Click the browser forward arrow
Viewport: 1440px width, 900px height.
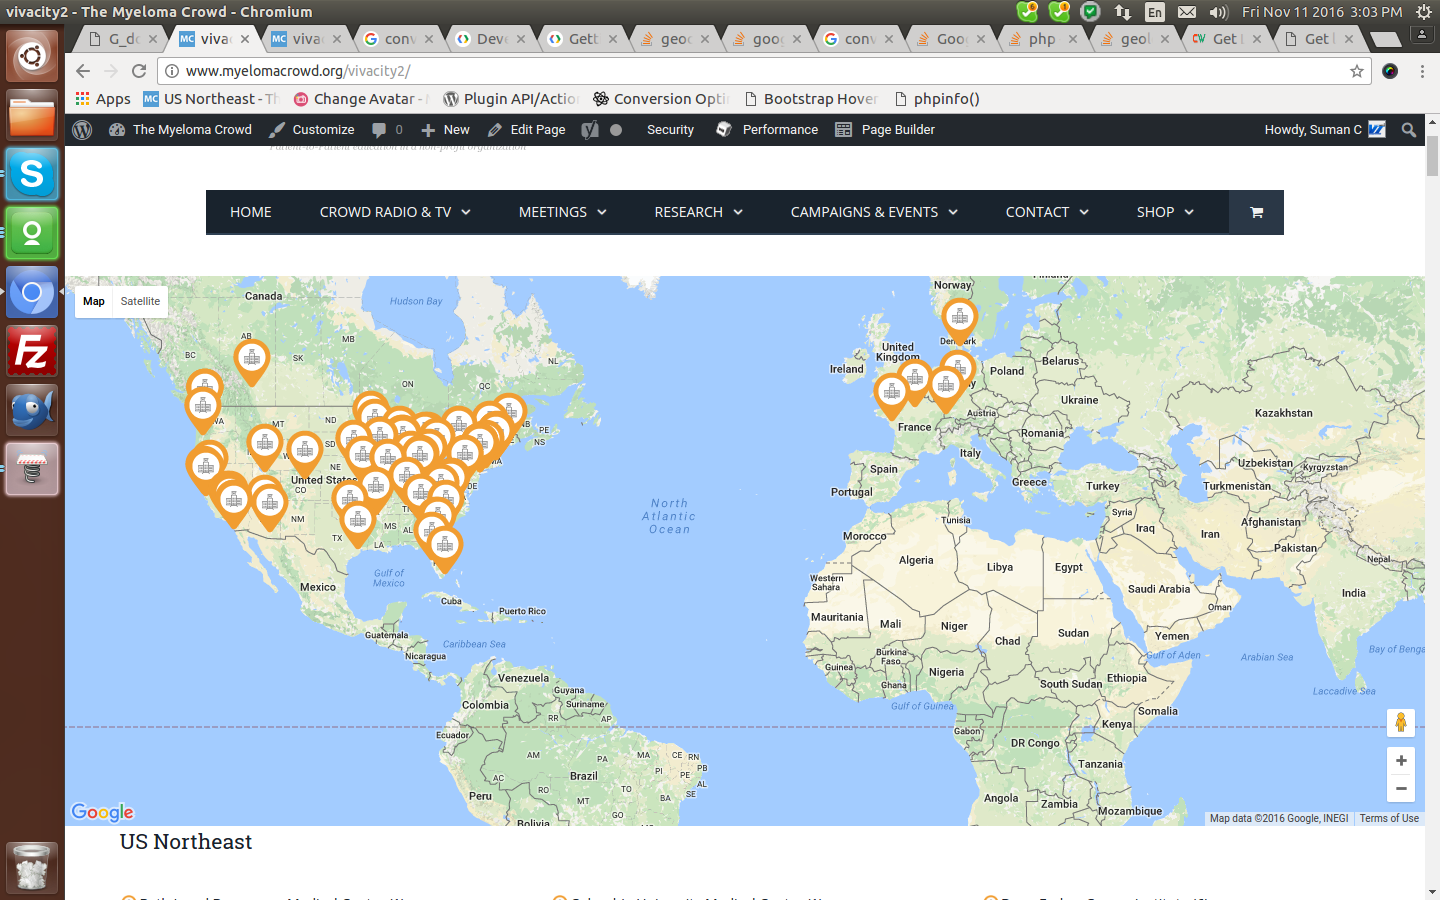tap(111, 71)
